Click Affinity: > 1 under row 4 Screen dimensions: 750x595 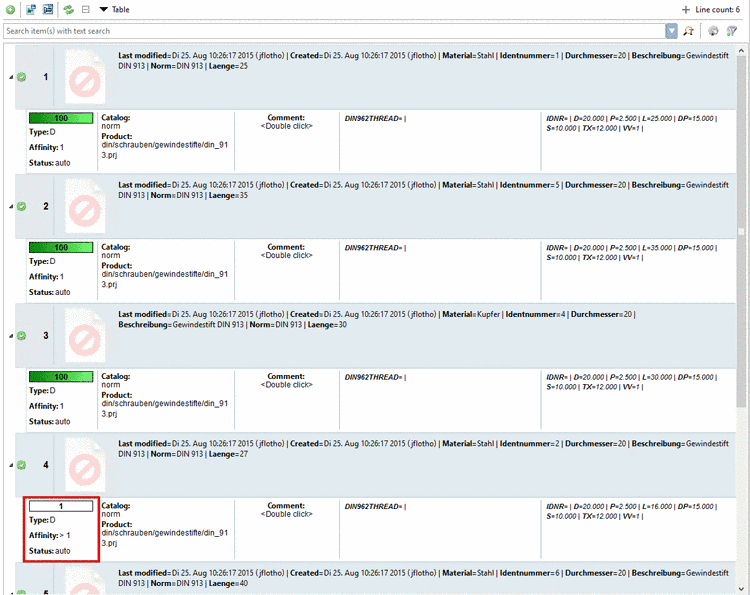point(50,535)
